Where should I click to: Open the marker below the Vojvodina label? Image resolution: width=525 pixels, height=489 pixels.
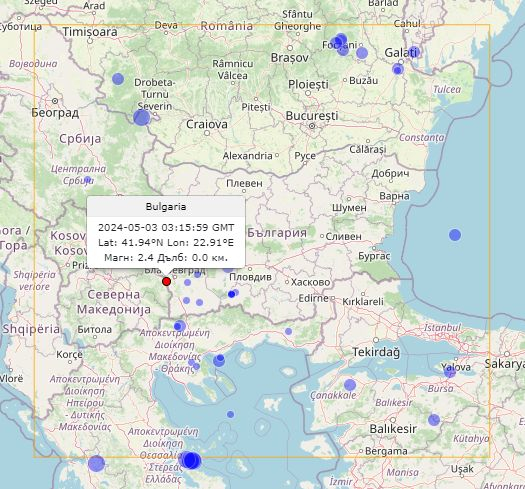(x=118, y=79)
